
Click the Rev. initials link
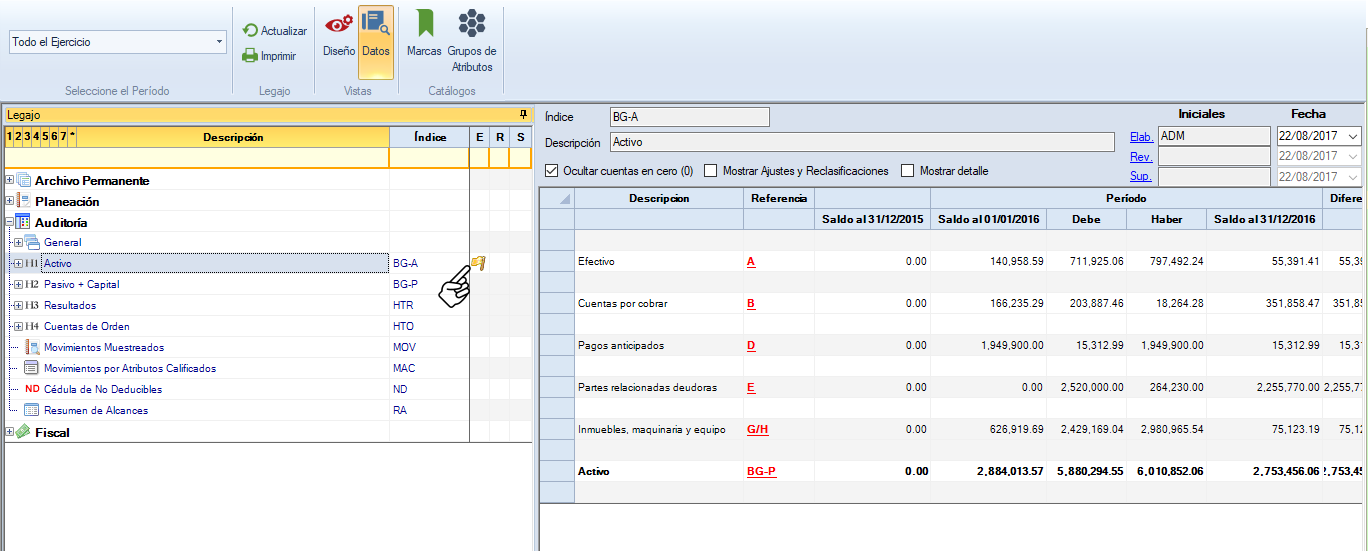[x=1140, y=157]
